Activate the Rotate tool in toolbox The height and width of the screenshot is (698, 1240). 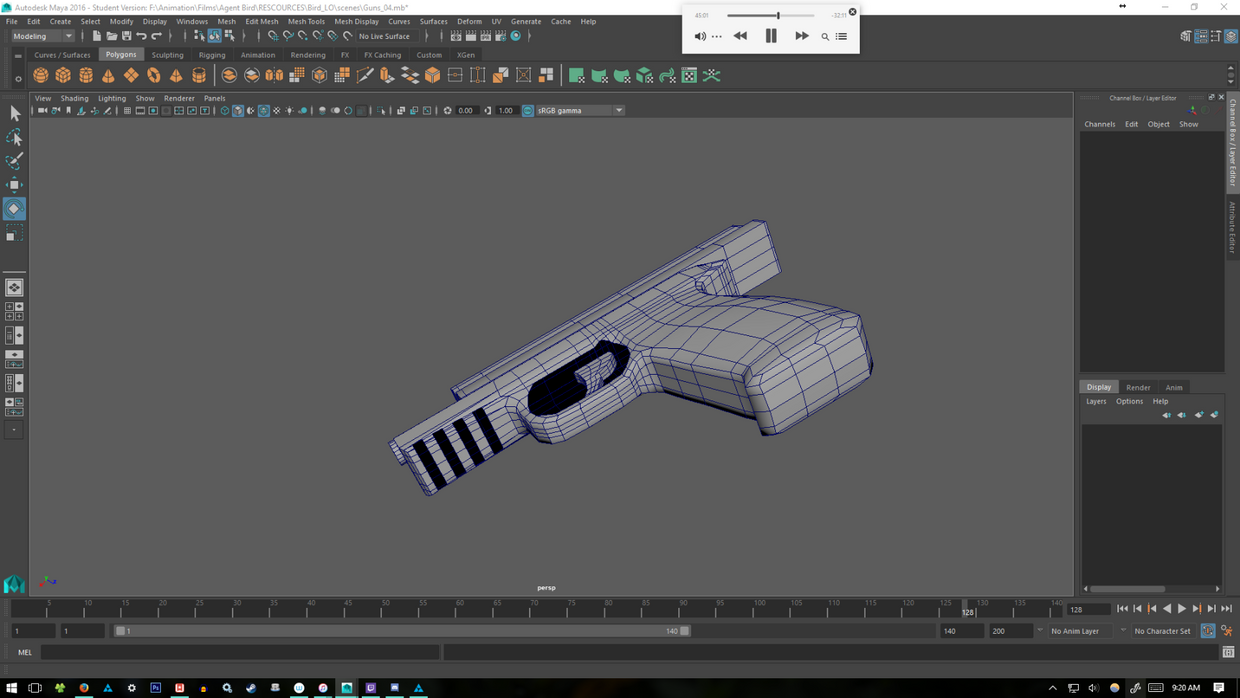click(x=14, y=209)
